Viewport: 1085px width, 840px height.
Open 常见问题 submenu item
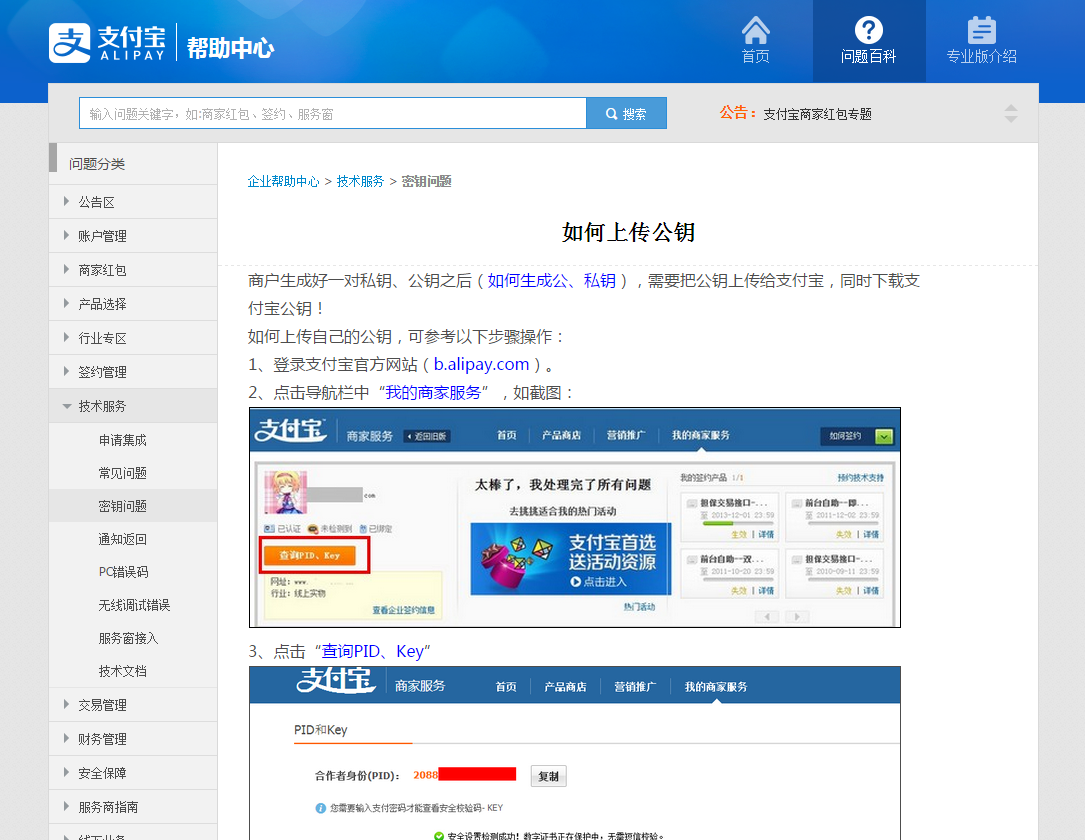tap(122, 473)
